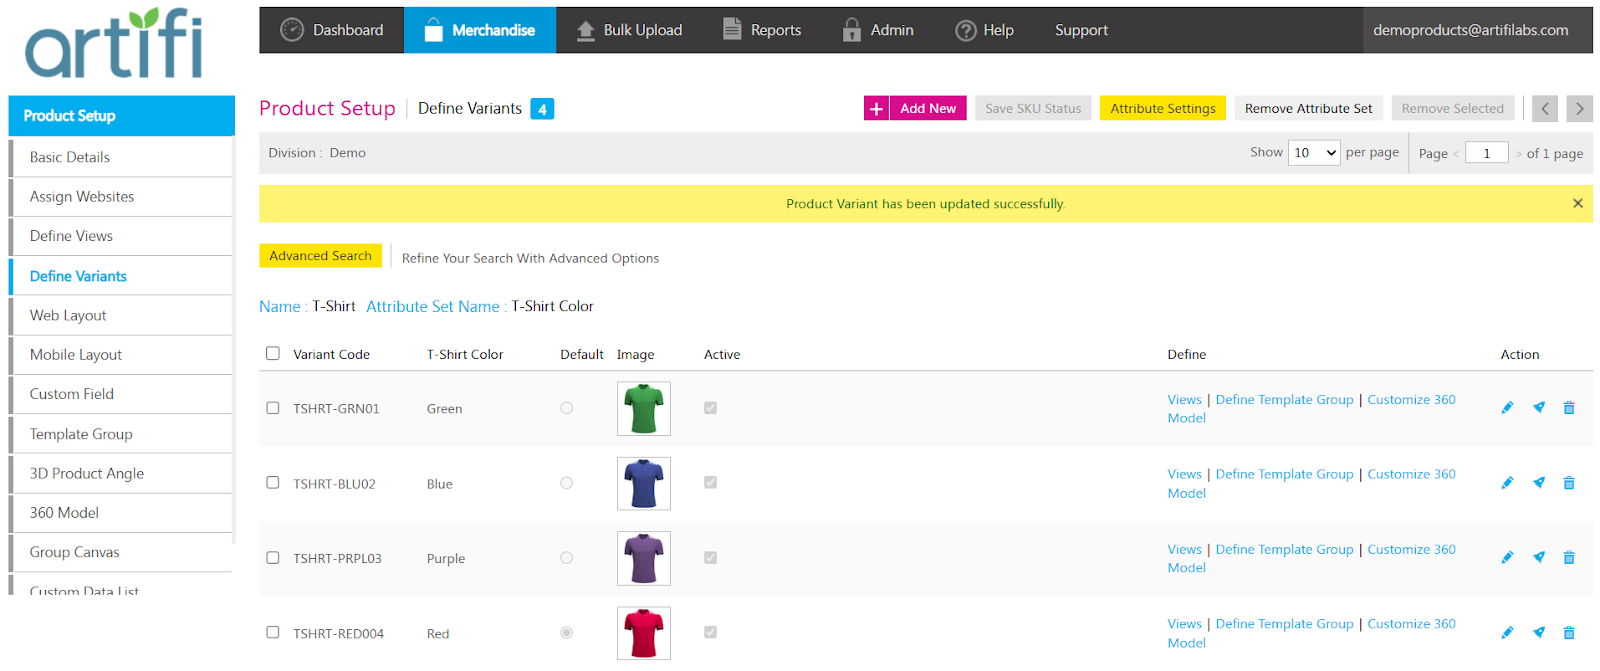Check the TSHRT-RED004 row checkbox
Image resolution: width=1600 pixels, height=671 pixels.
point(273,632)
